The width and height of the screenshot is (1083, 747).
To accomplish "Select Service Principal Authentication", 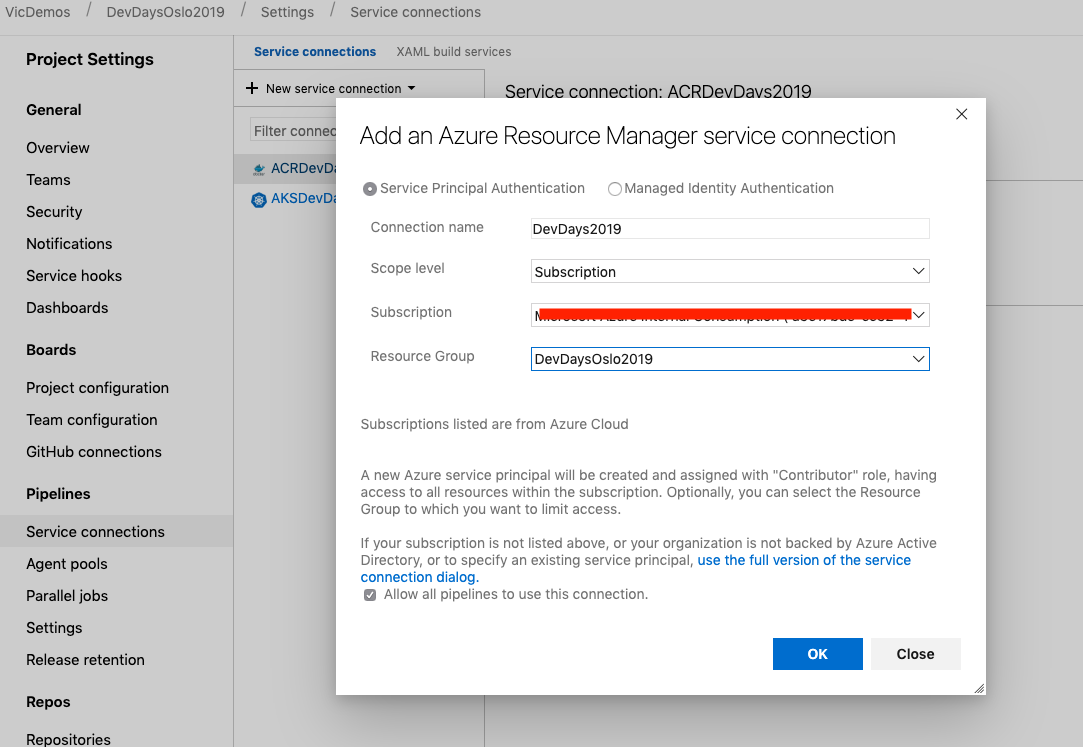I will point(370,188).
